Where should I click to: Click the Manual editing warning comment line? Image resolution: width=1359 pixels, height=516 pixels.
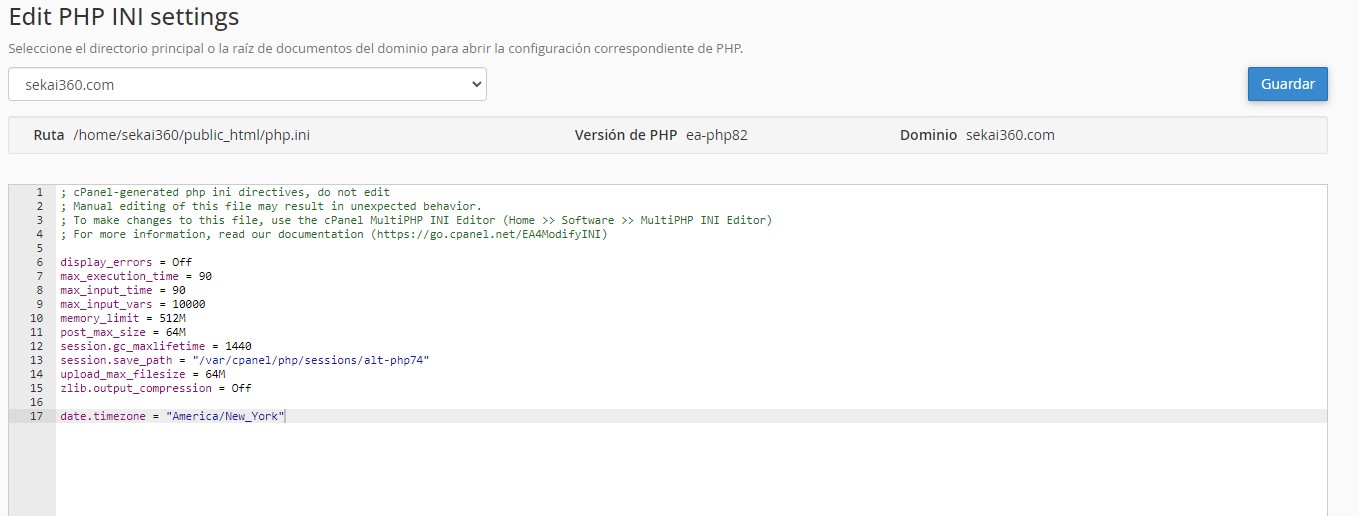pos(271,206)
